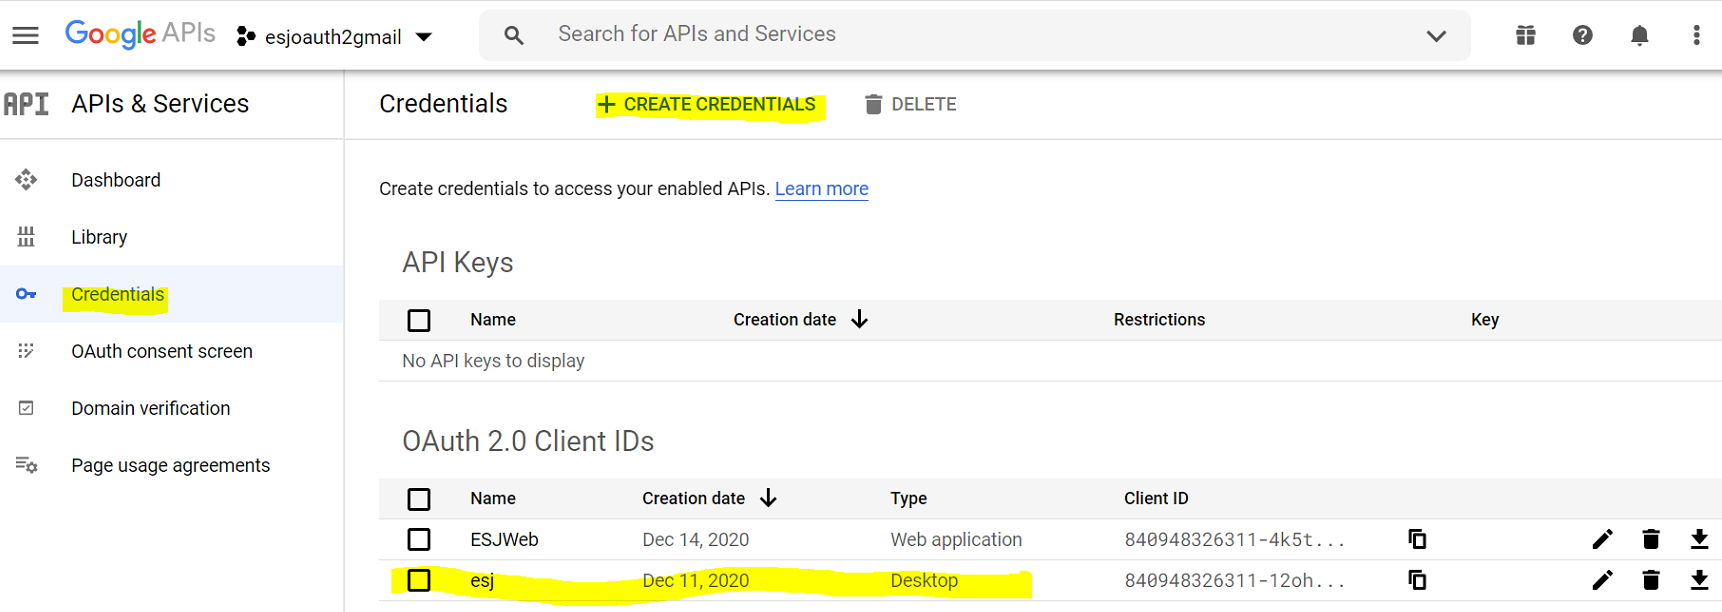Screen dimensions: 1722x612
Task: Download the esj client JSON
Action: point(1699,580)
